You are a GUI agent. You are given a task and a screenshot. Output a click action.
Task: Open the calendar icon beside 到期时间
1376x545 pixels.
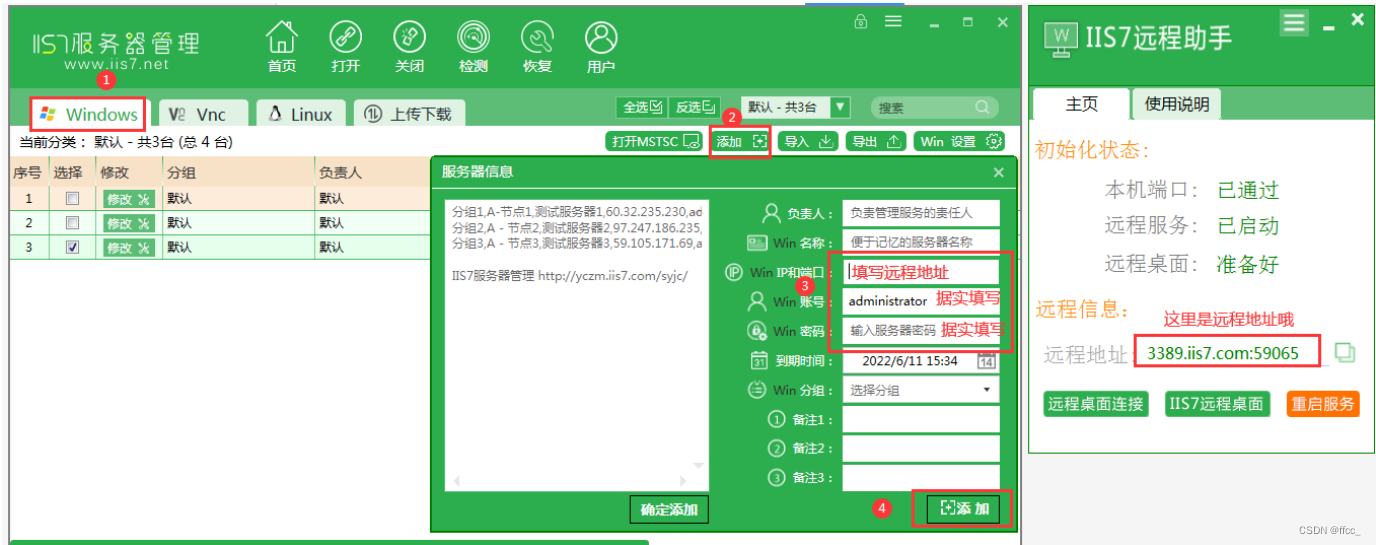[987, 361]
